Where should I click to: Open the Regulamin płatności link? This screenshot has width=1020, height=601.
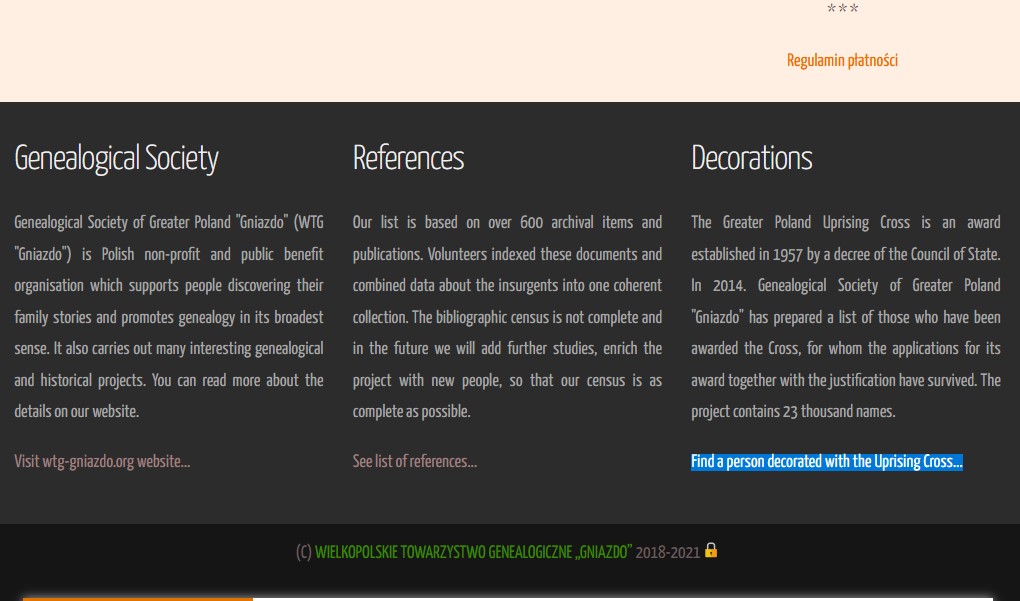point(842,61)
